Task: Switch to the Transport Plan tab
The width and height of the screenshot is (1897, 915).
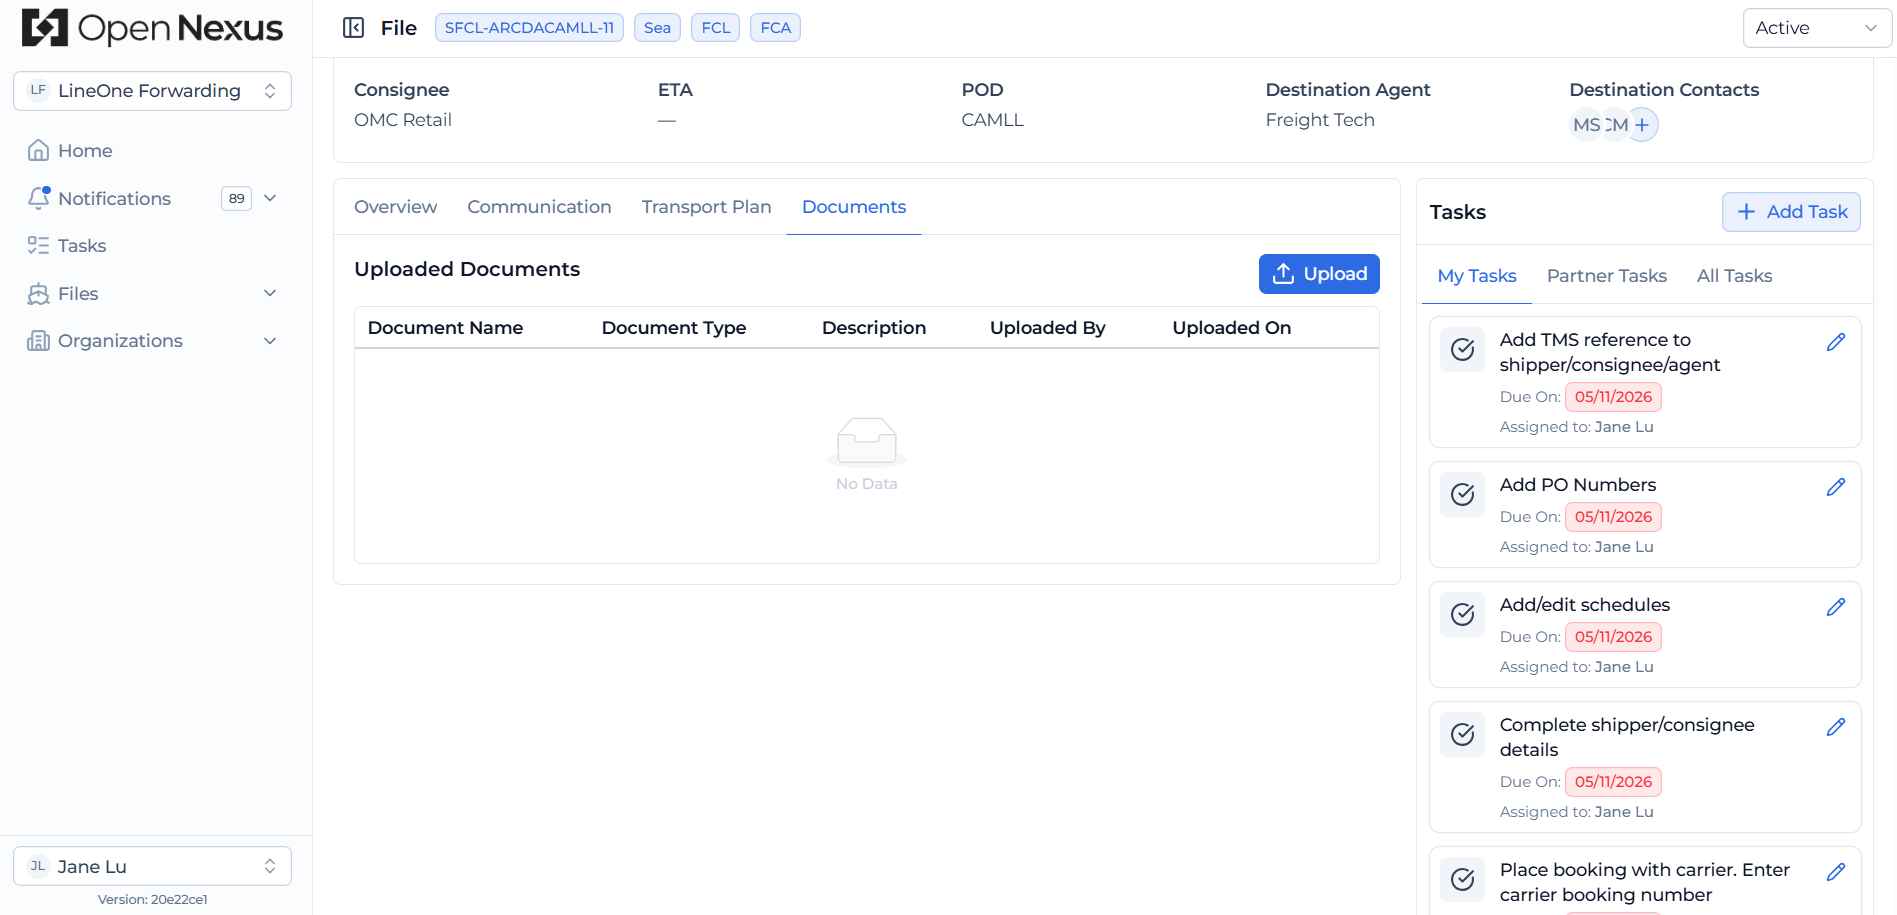Action: (706, 207)
